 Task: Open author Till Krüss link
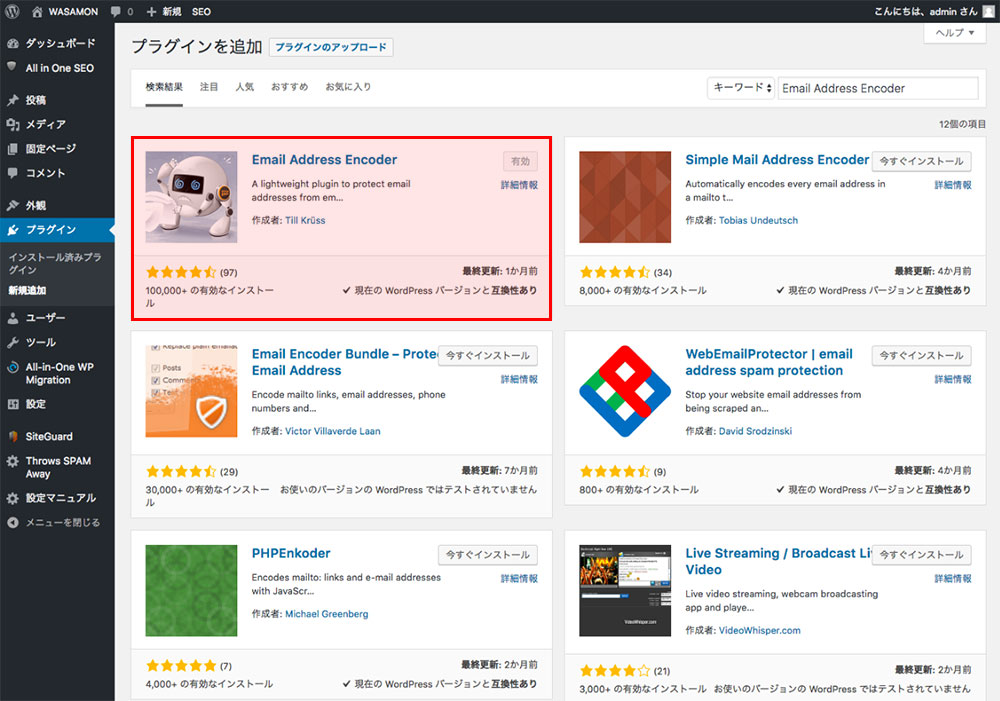pos(305,220)
